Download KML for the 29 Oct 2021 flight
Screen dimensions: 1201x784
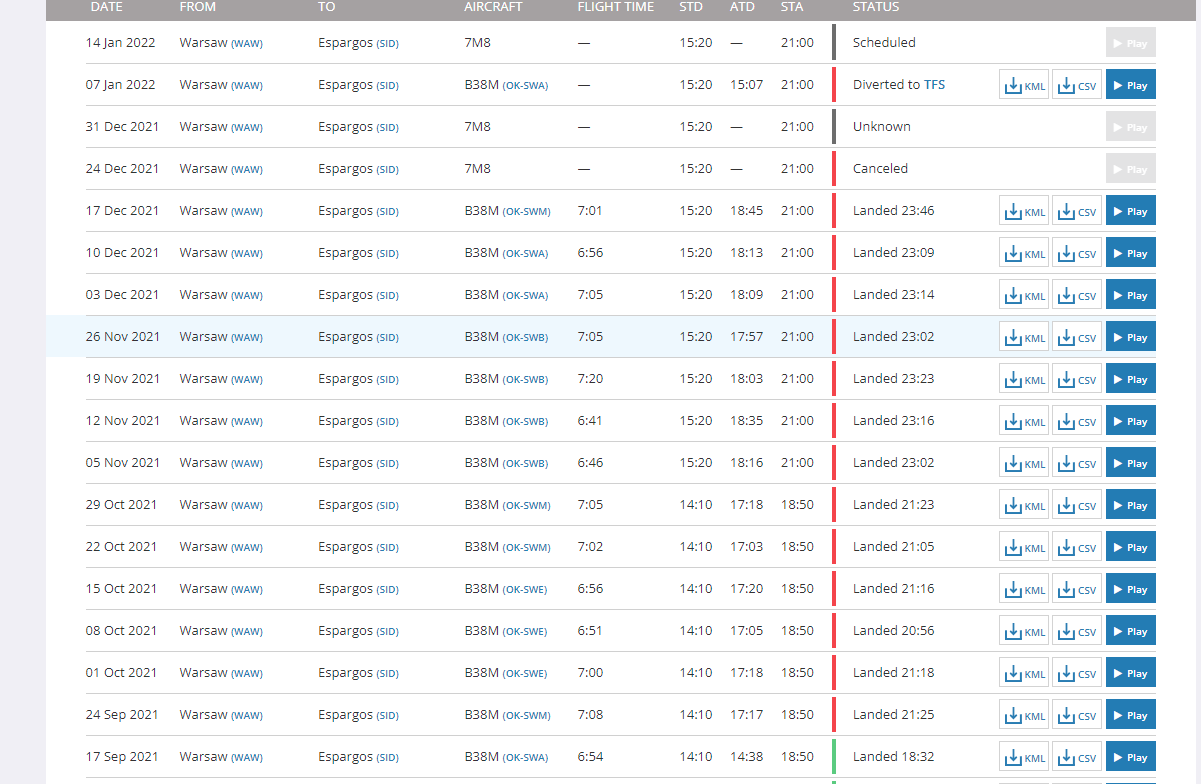(x=1024, y=505)
